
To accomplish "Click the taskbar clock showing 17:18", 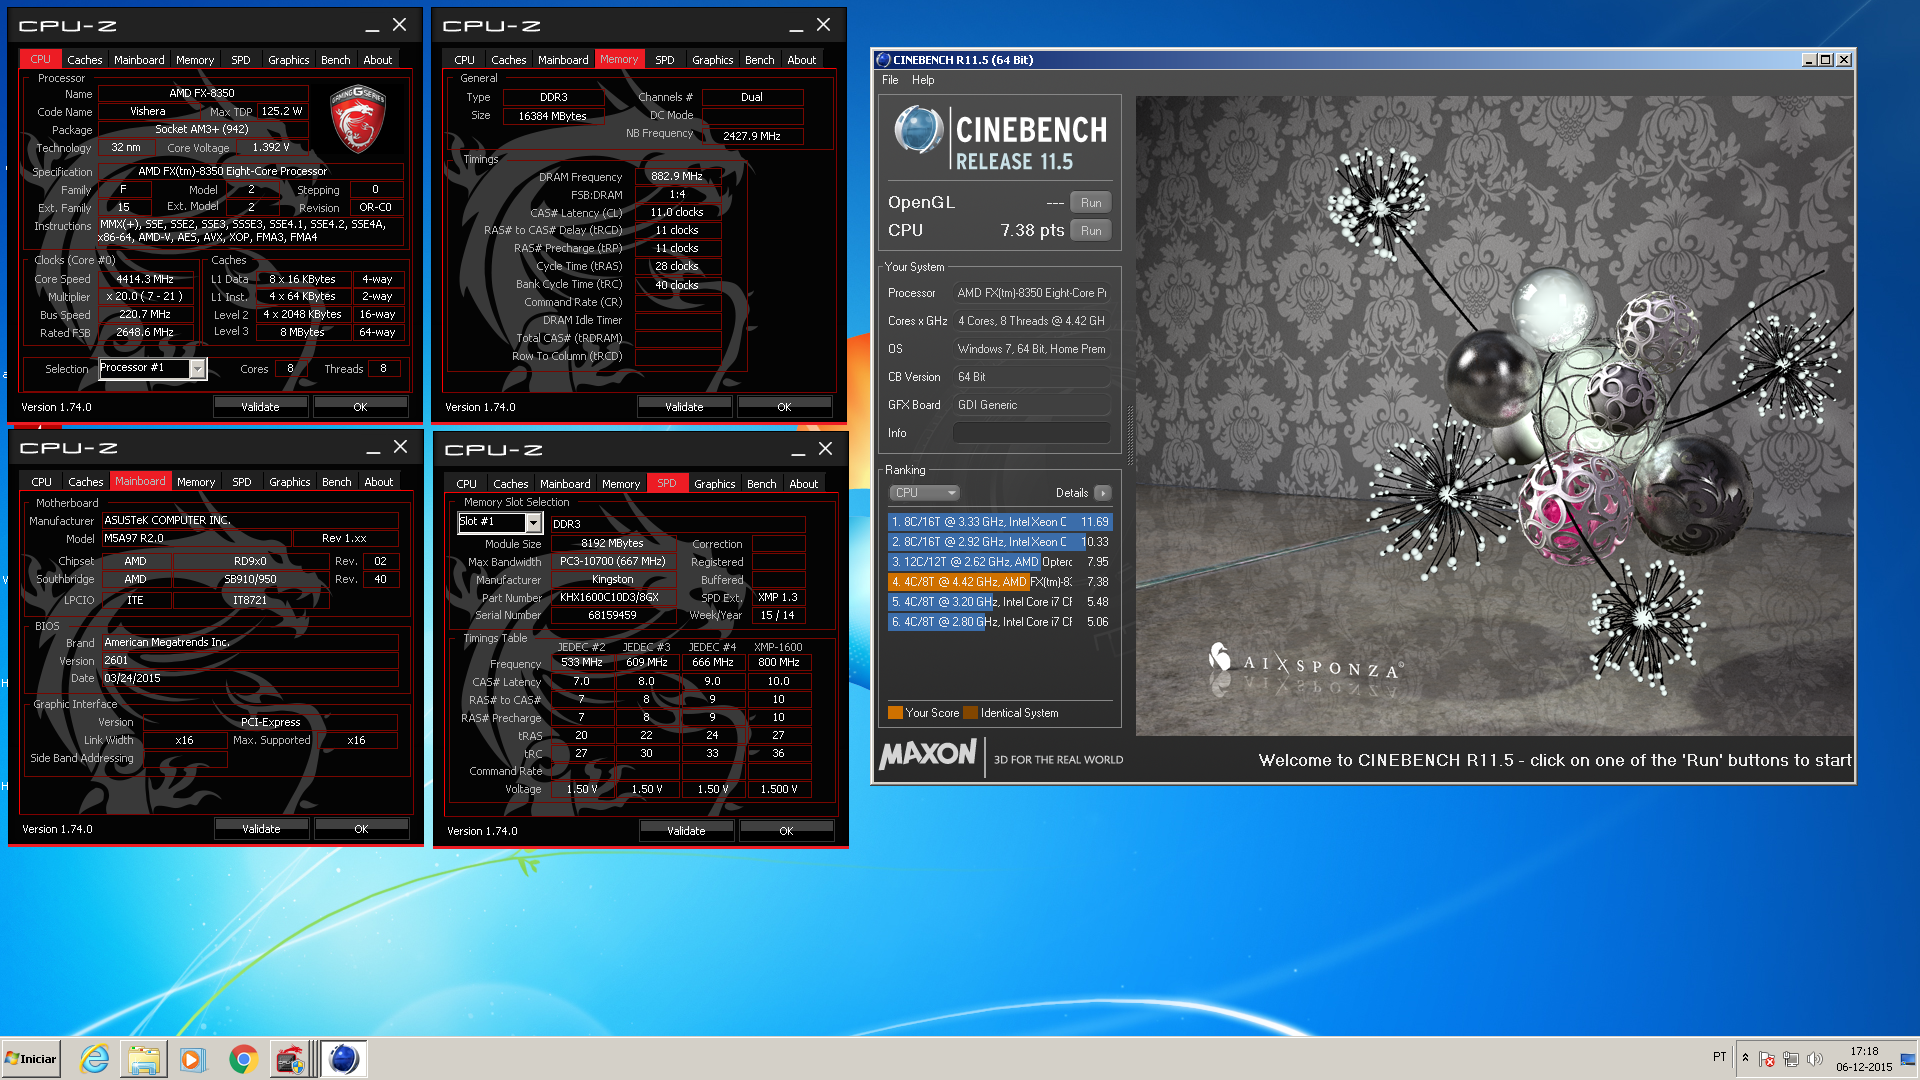I will pos(1864,1059).
